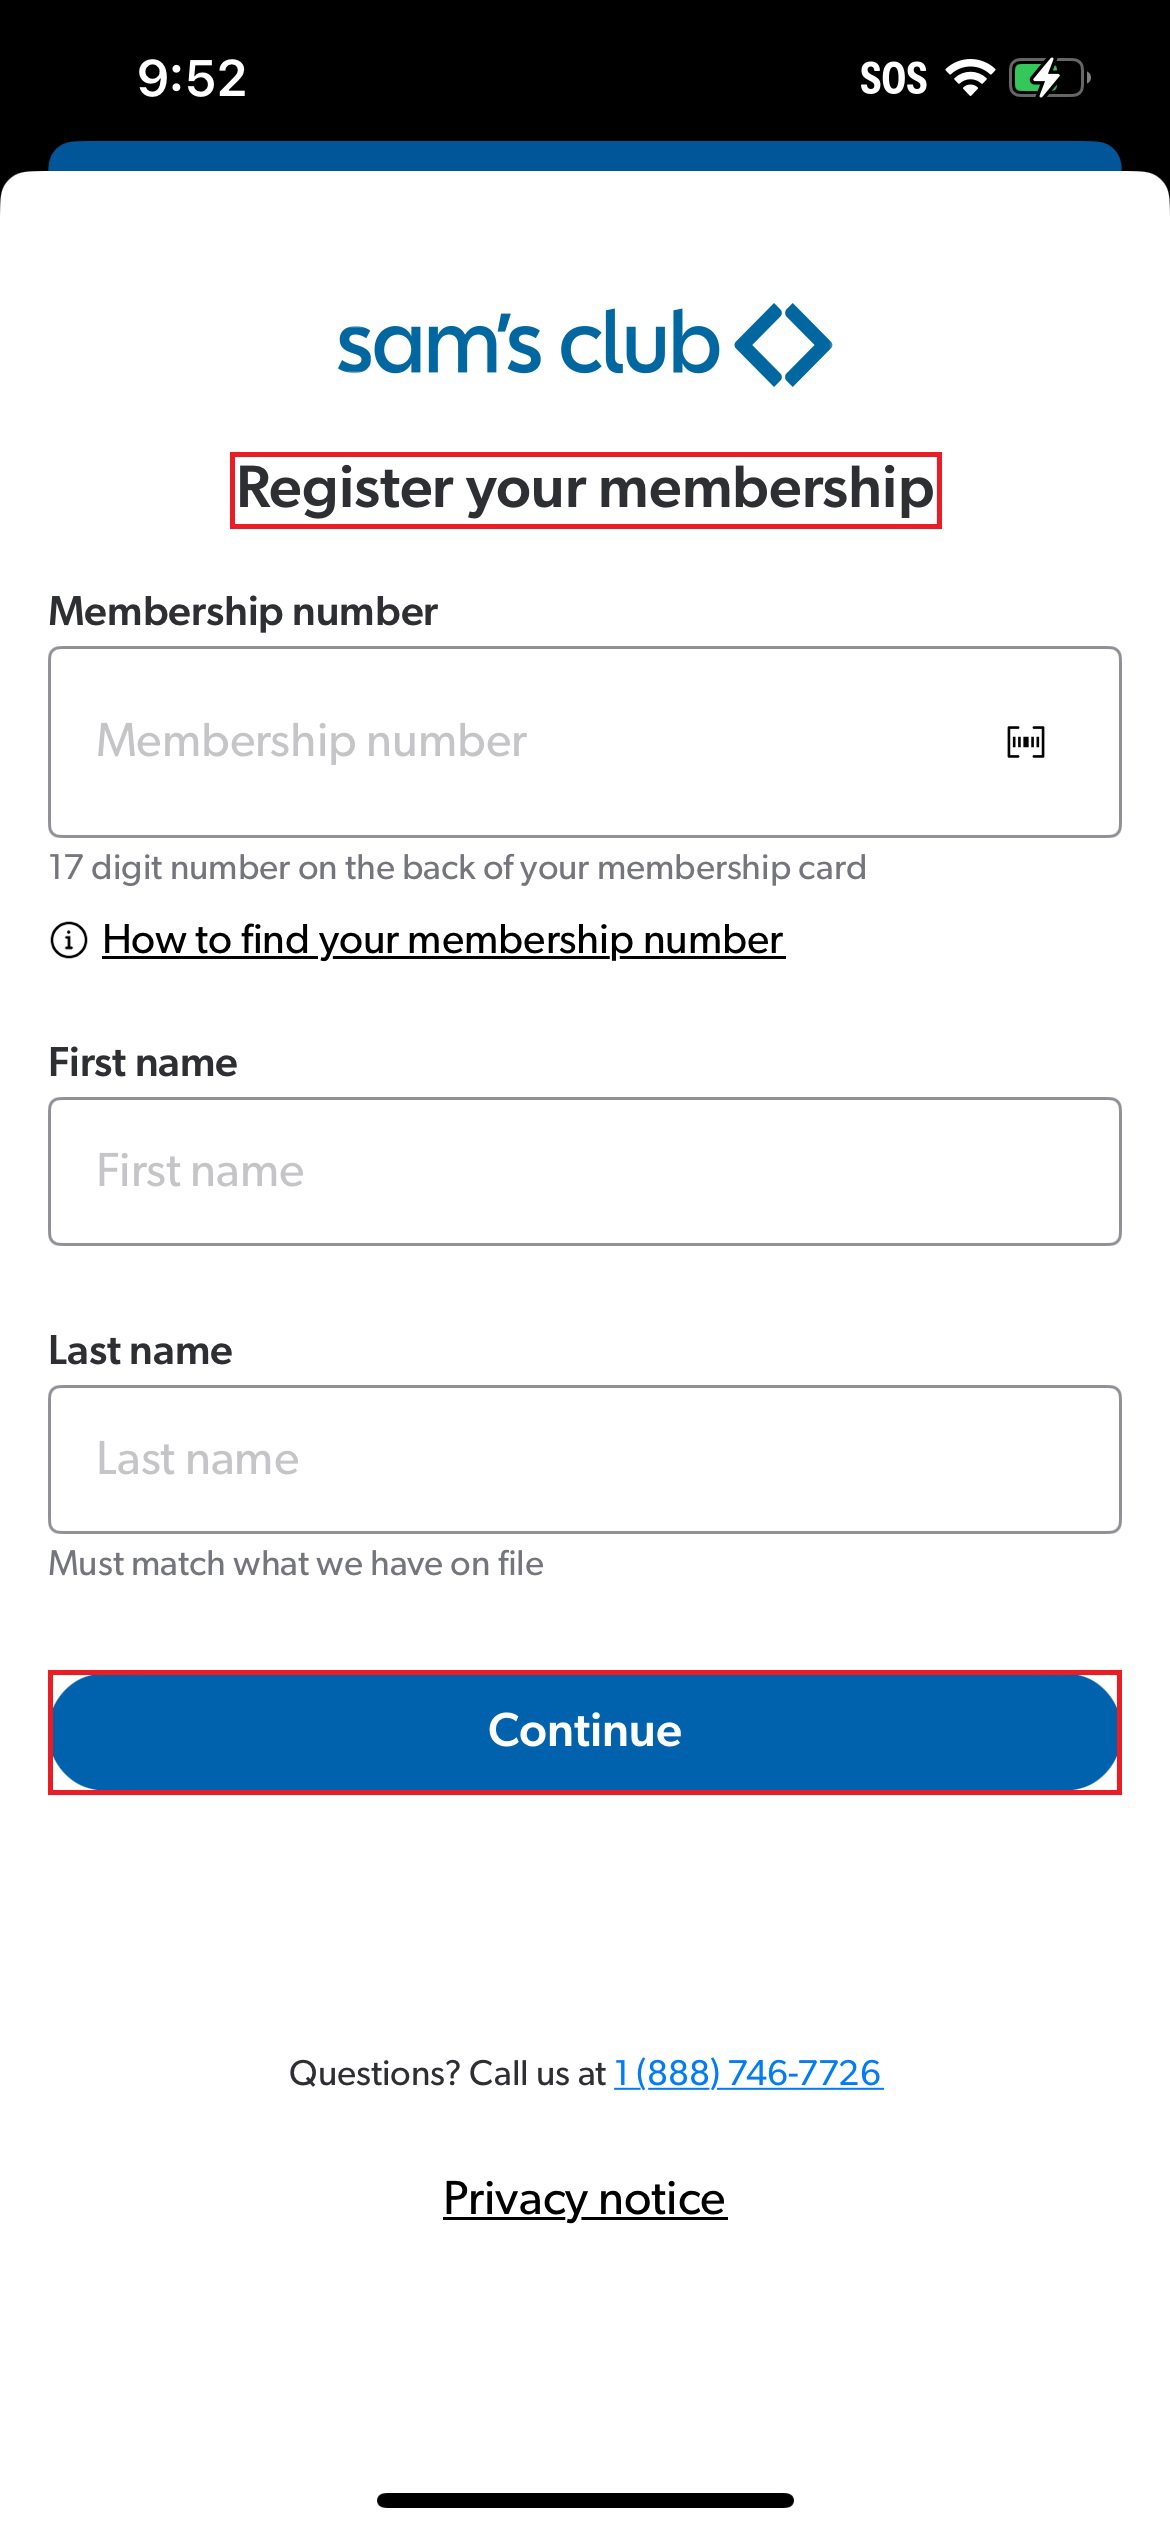Open the Privacy notice link
The height and width of the screenshot is (2532, 1170).
point(585,2198)
